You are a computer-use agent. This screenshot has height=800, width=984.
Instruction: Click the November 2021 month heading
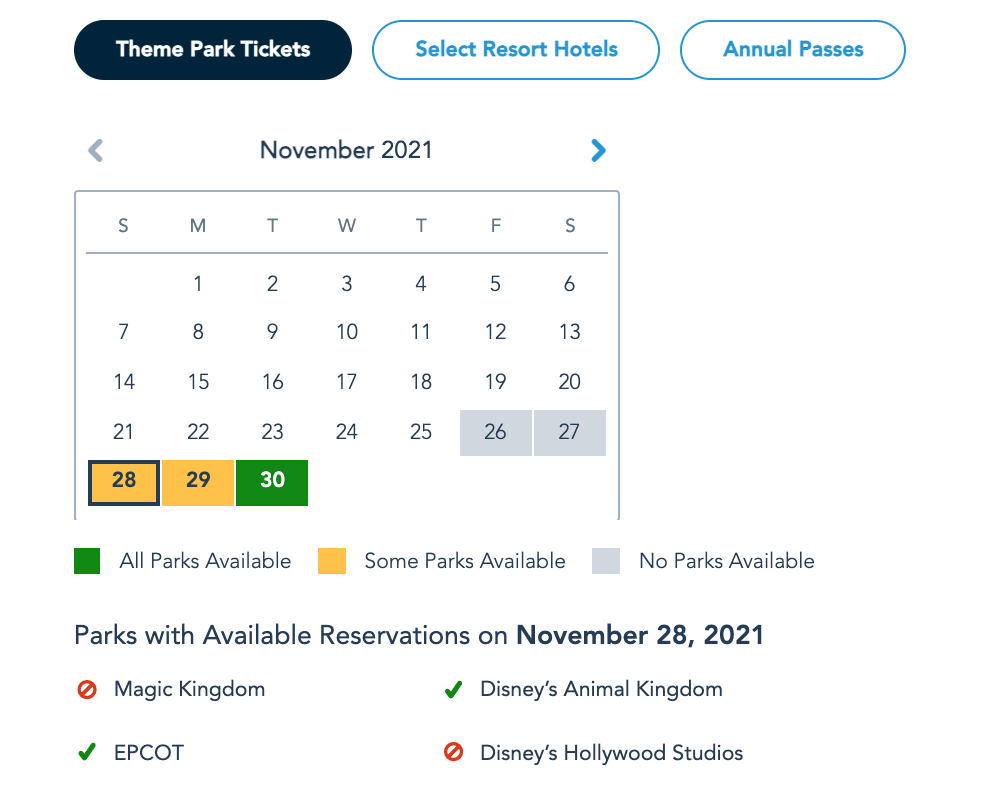pos(346,151)
